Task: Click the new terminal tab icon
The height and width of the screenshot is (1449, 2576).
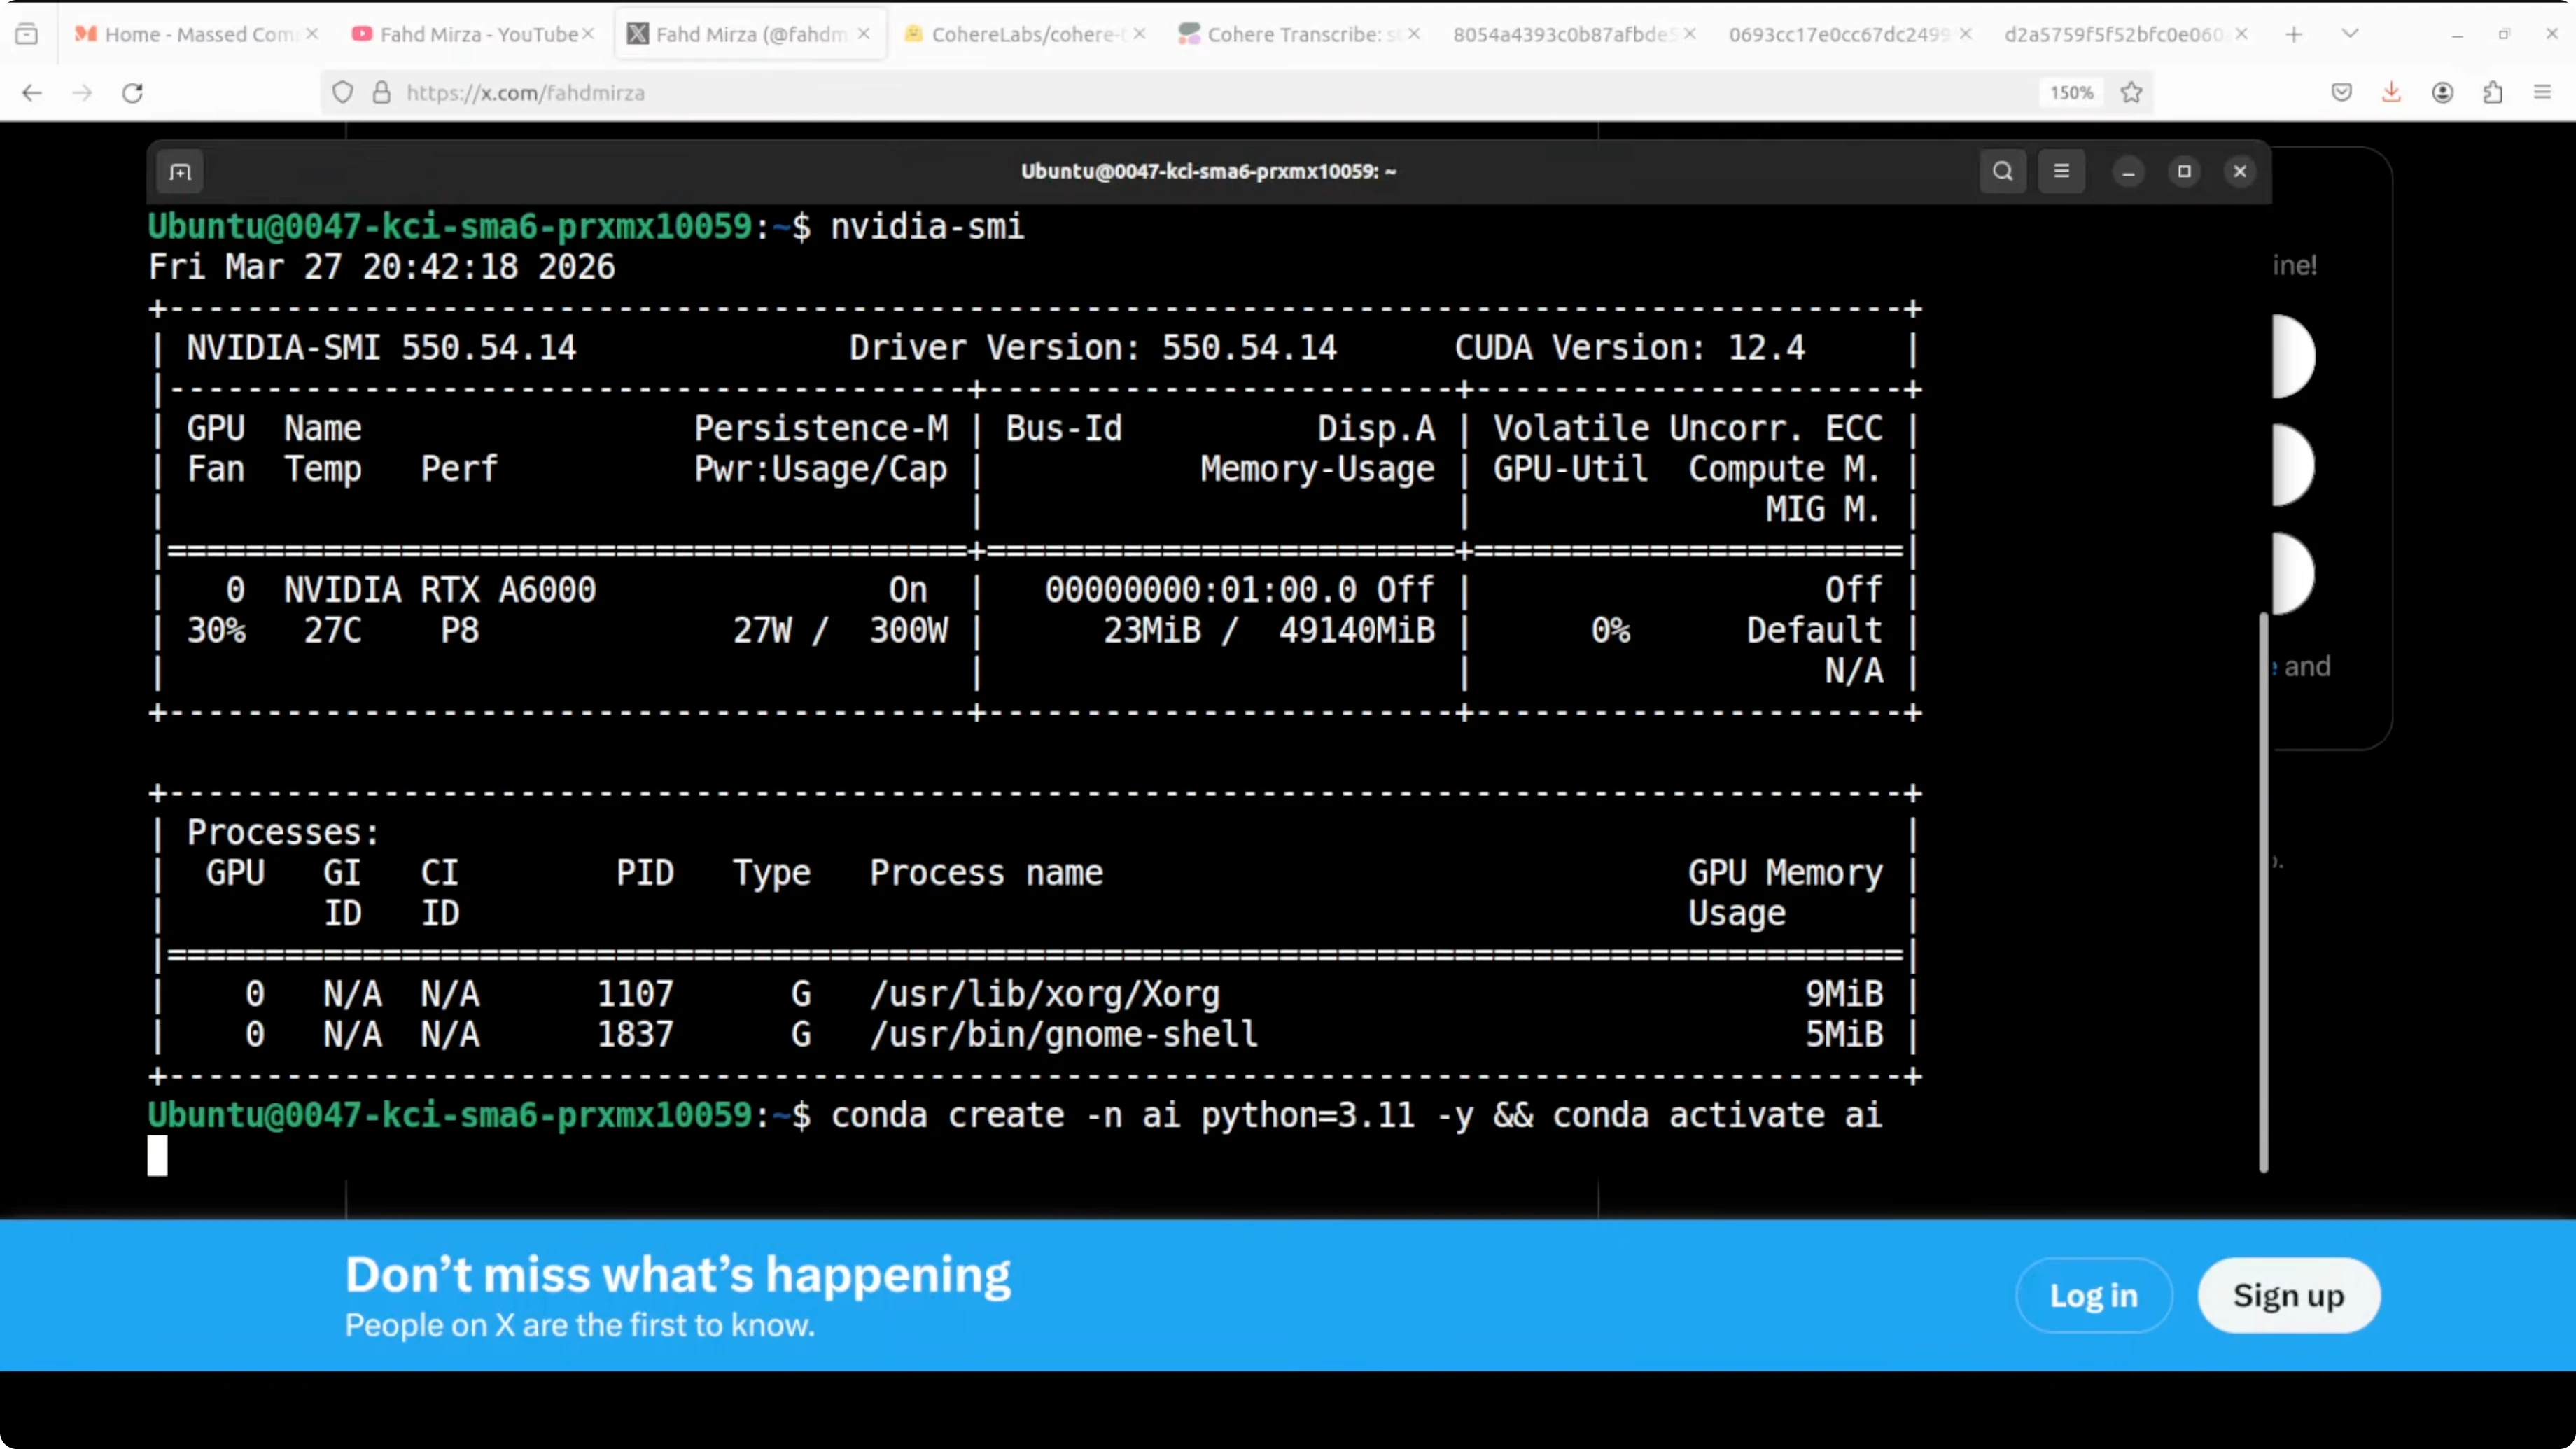Action: click(x=180, y=172)
